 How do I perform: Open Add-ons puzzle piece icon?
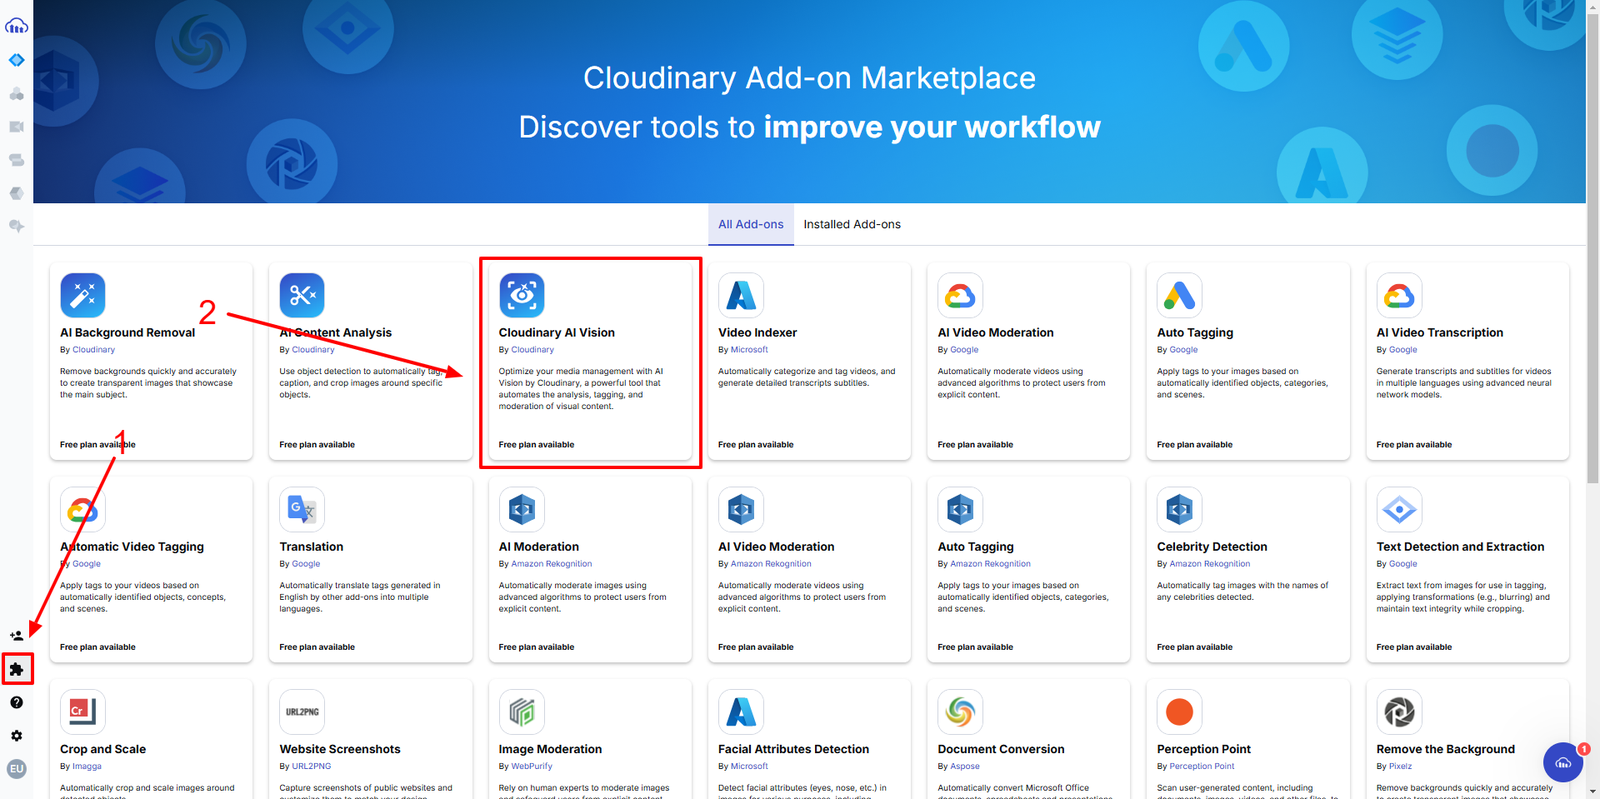[x=16, y=669]
